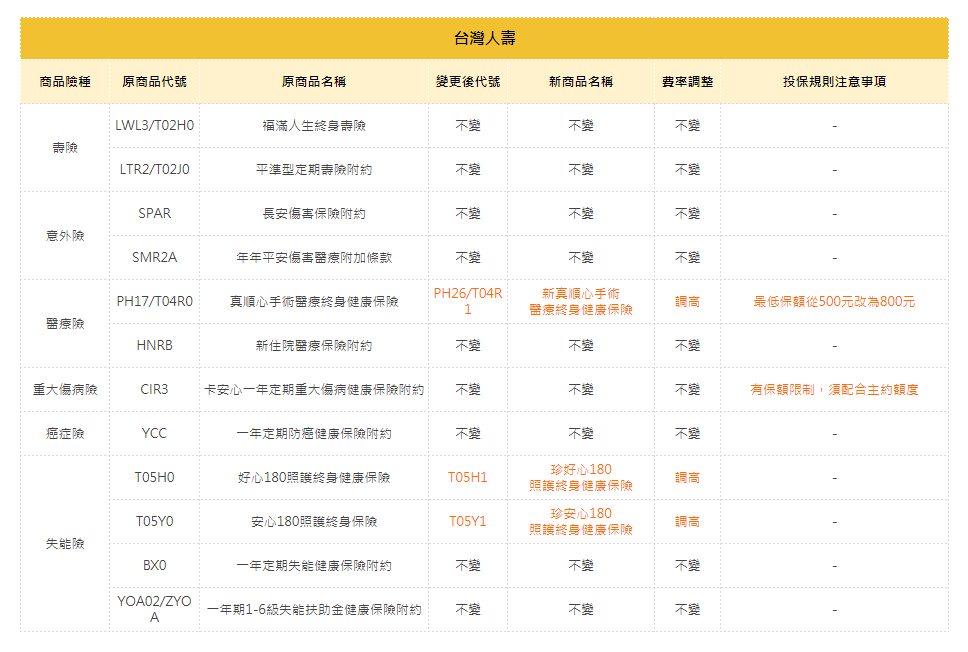
Task: Click product name 年年平安傷害醫療附加條款
Action: click(x=314, y=257)
